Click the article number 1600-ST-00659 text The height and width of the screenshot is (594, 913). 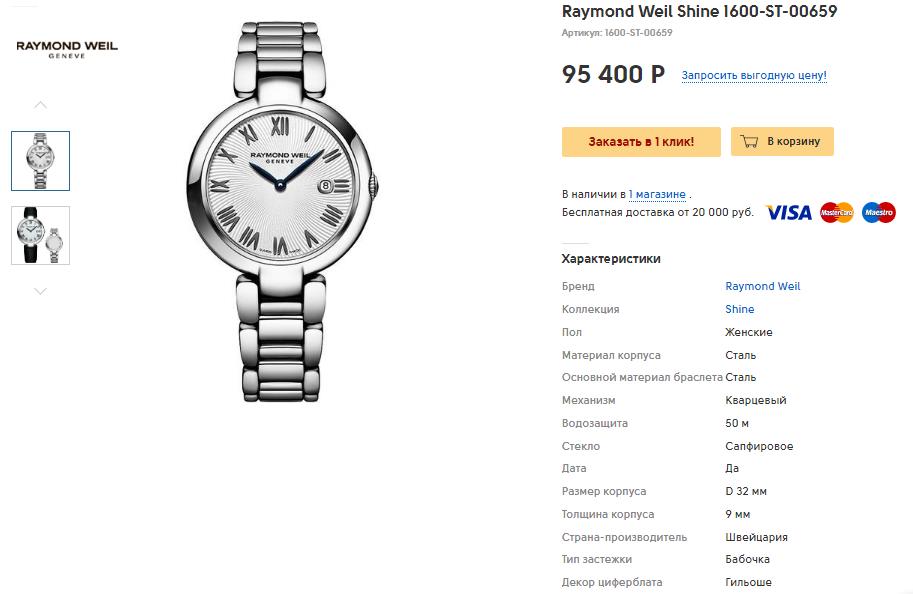638,33
